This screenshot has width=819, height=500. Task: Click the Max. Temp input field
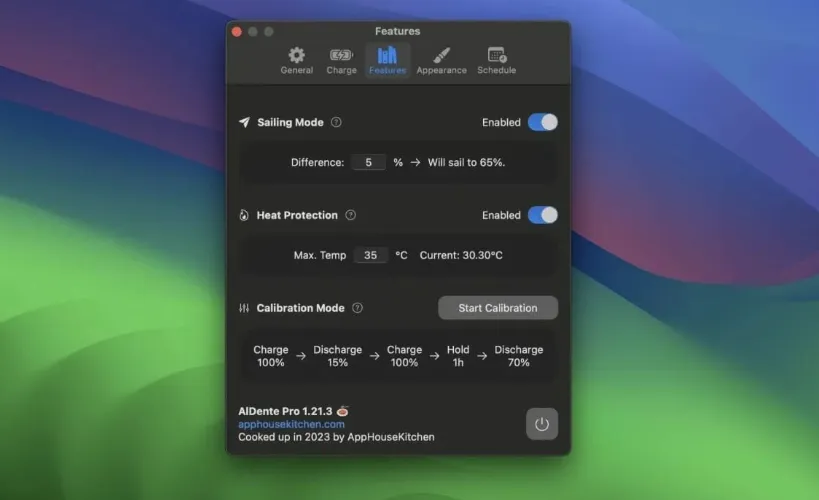(370, 255)
